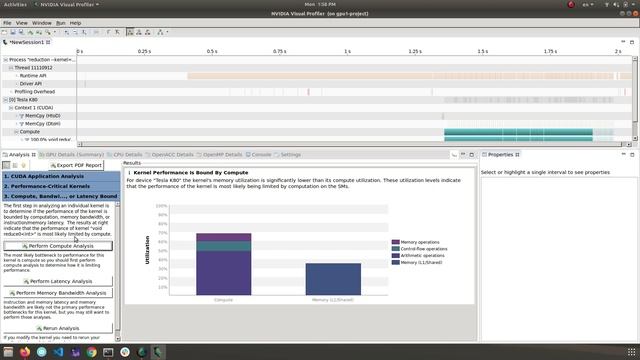Switch to the Console tab
Image resolution: width=640 pixels, height=360 pixels.
pyautogui.click(x=259, y=155)
